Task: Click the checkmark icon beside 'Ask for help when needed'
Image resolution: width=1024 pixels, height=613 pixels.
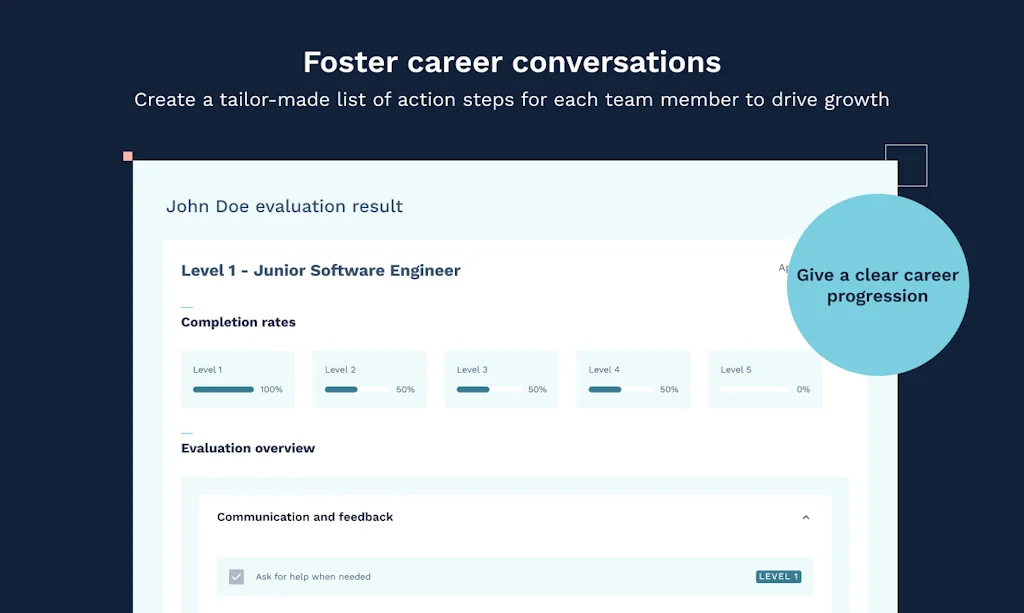Action: point(236,576)
